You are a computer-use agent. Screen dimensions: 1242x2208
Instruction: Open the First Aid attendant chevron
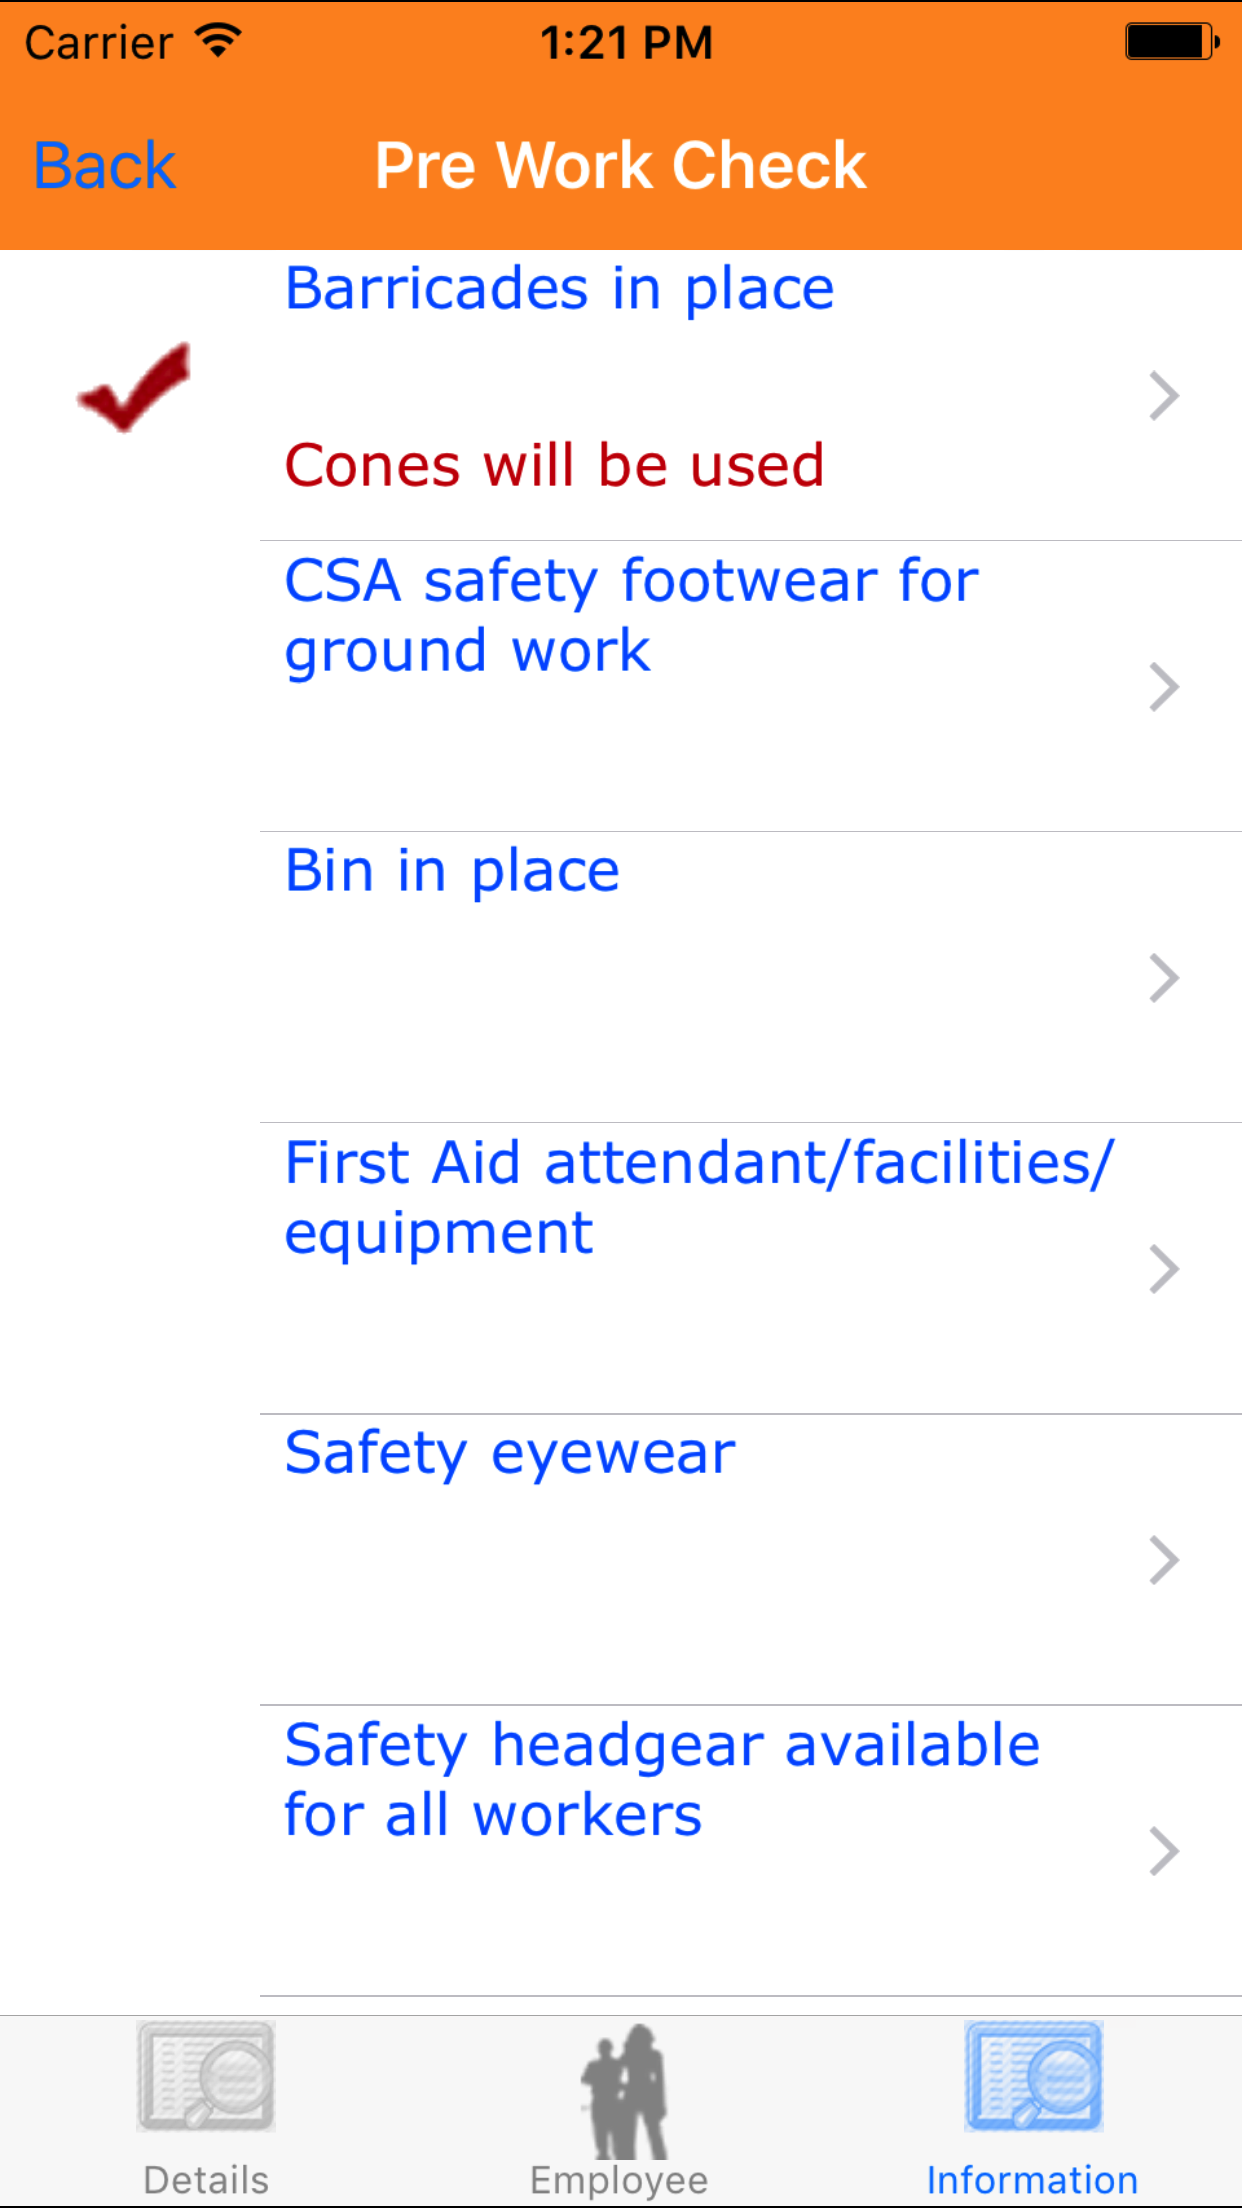coord(1163,1269)
